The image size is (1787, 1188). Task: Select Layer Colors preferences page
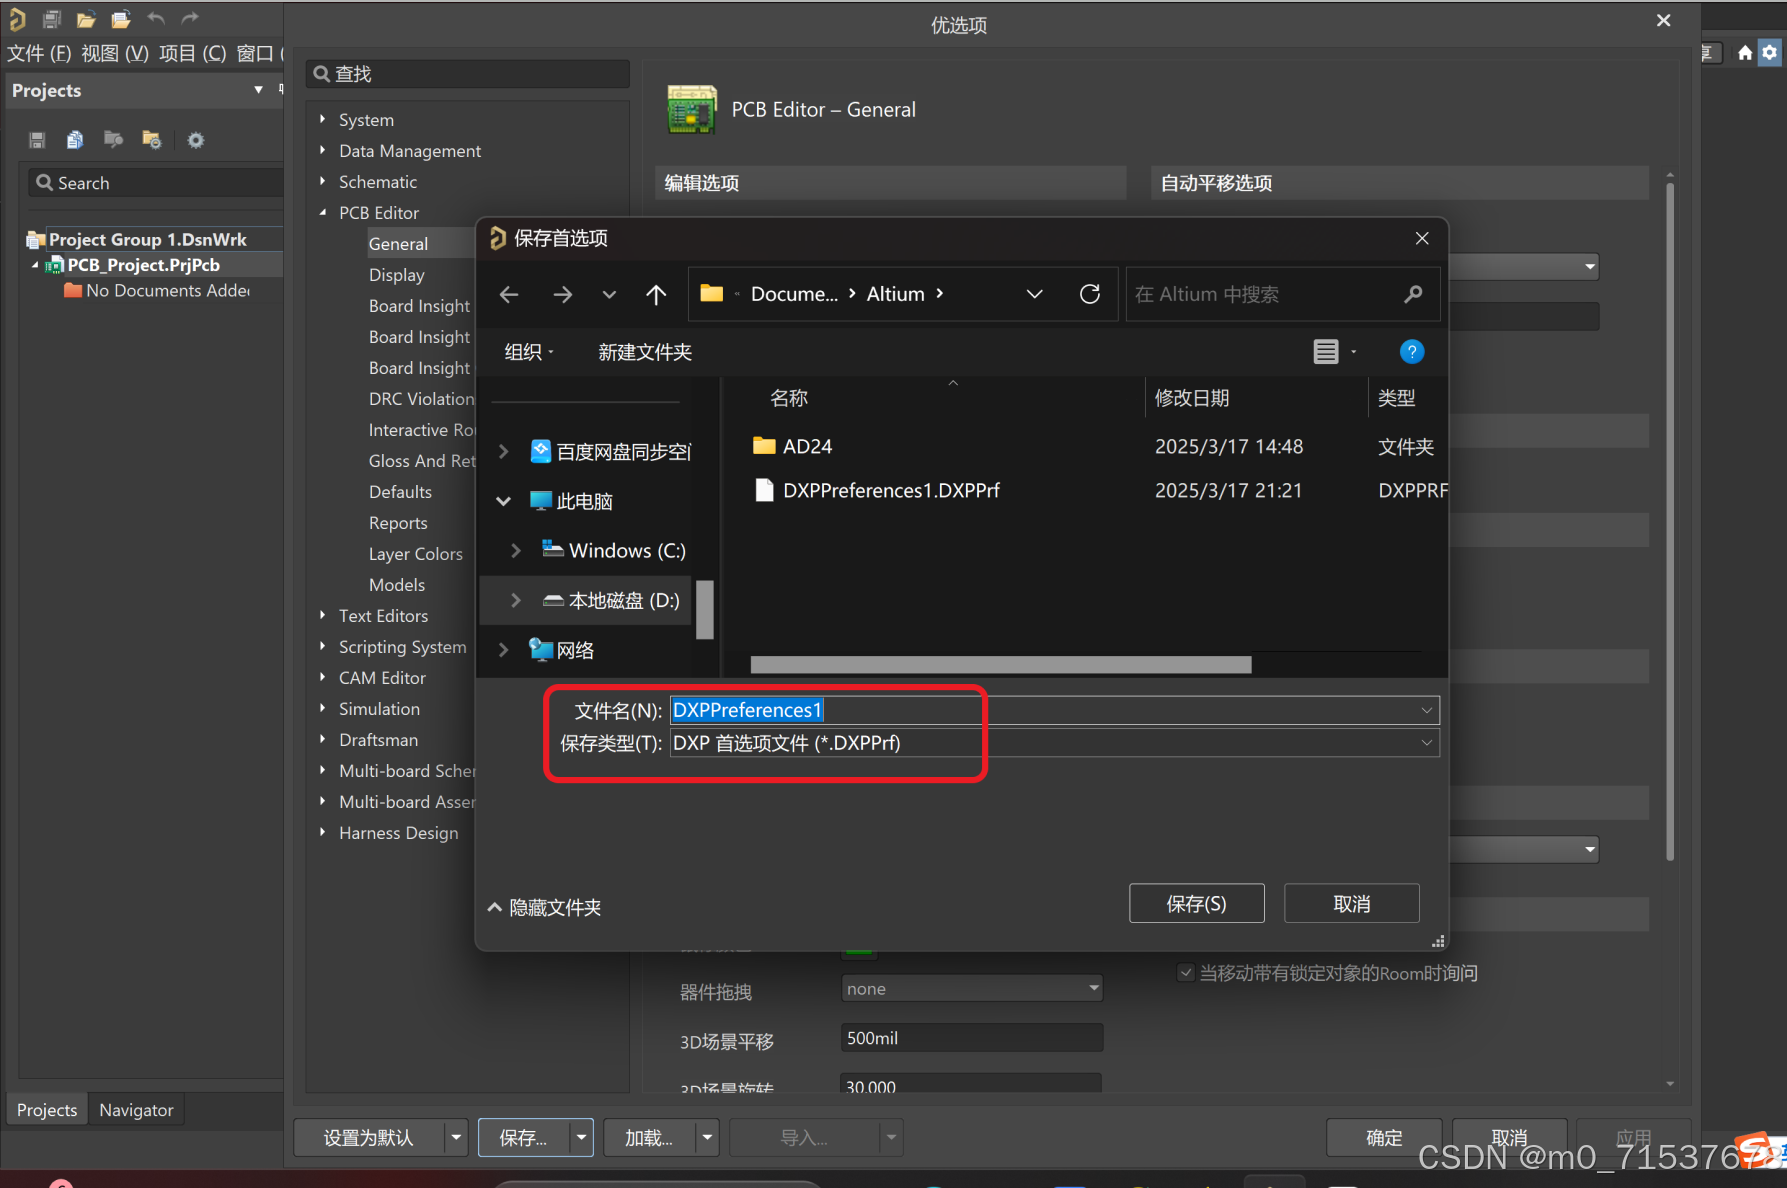[416, 554]
